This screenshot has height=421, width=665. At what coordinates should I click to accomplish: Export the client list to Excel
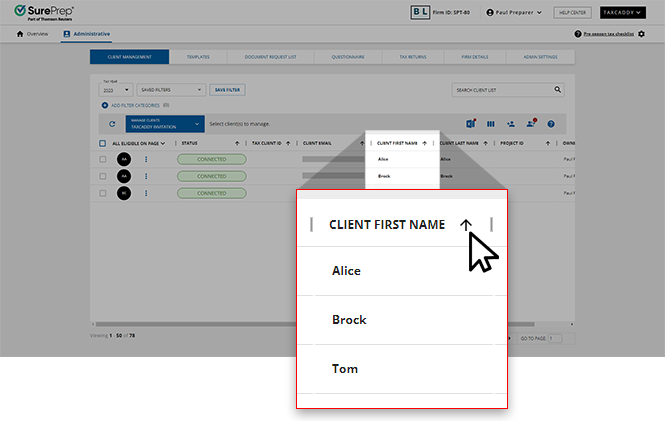pos(471,123)
